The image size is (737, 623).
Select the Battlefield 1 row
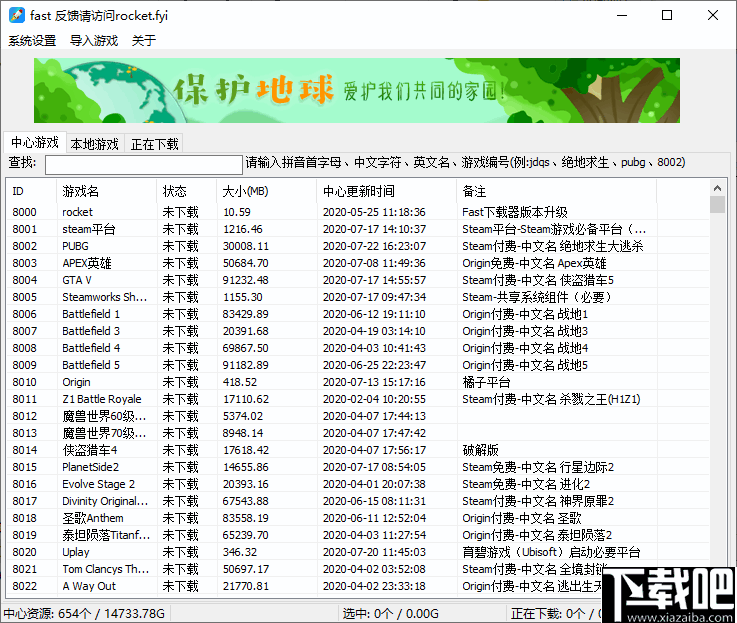click(x=358, y=314)
